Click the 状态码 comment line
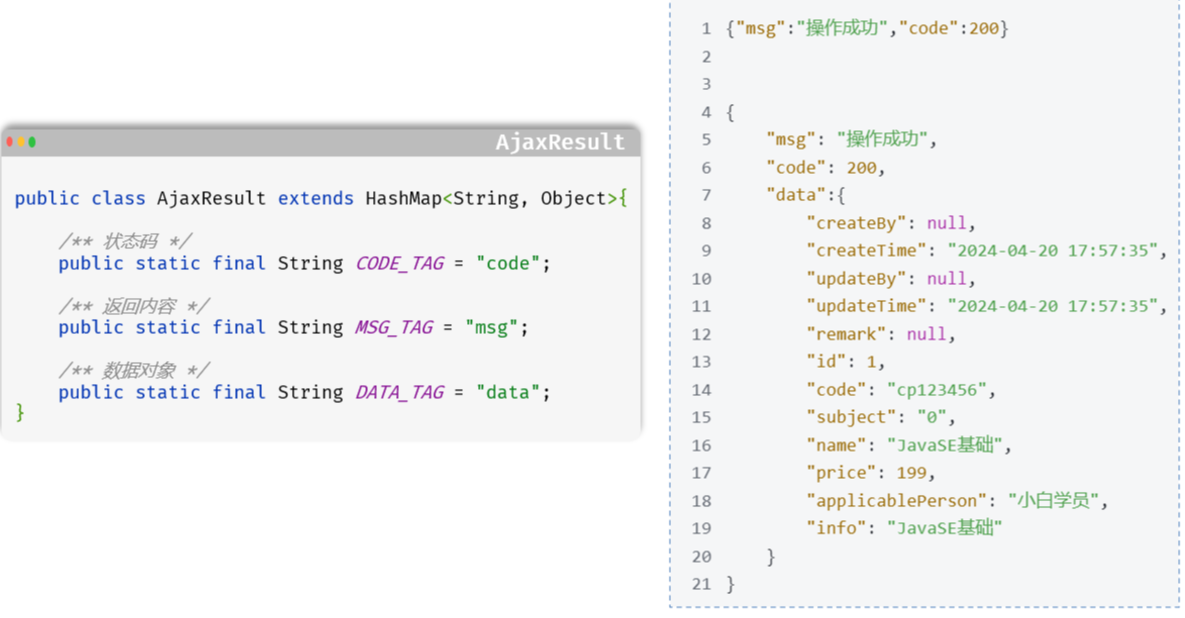This screenshot has width=1185, height=618. 124,241
